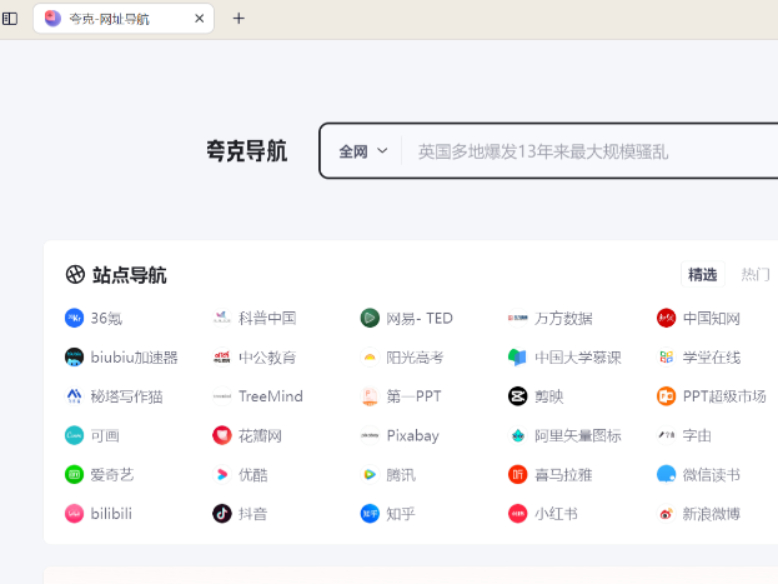Open the biubiu加速器 link text

pos(134,357)
